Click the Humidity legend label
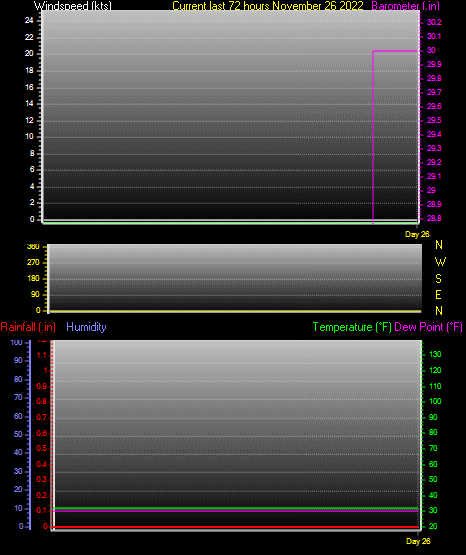466x555 pixels. [x=86, y=327]
